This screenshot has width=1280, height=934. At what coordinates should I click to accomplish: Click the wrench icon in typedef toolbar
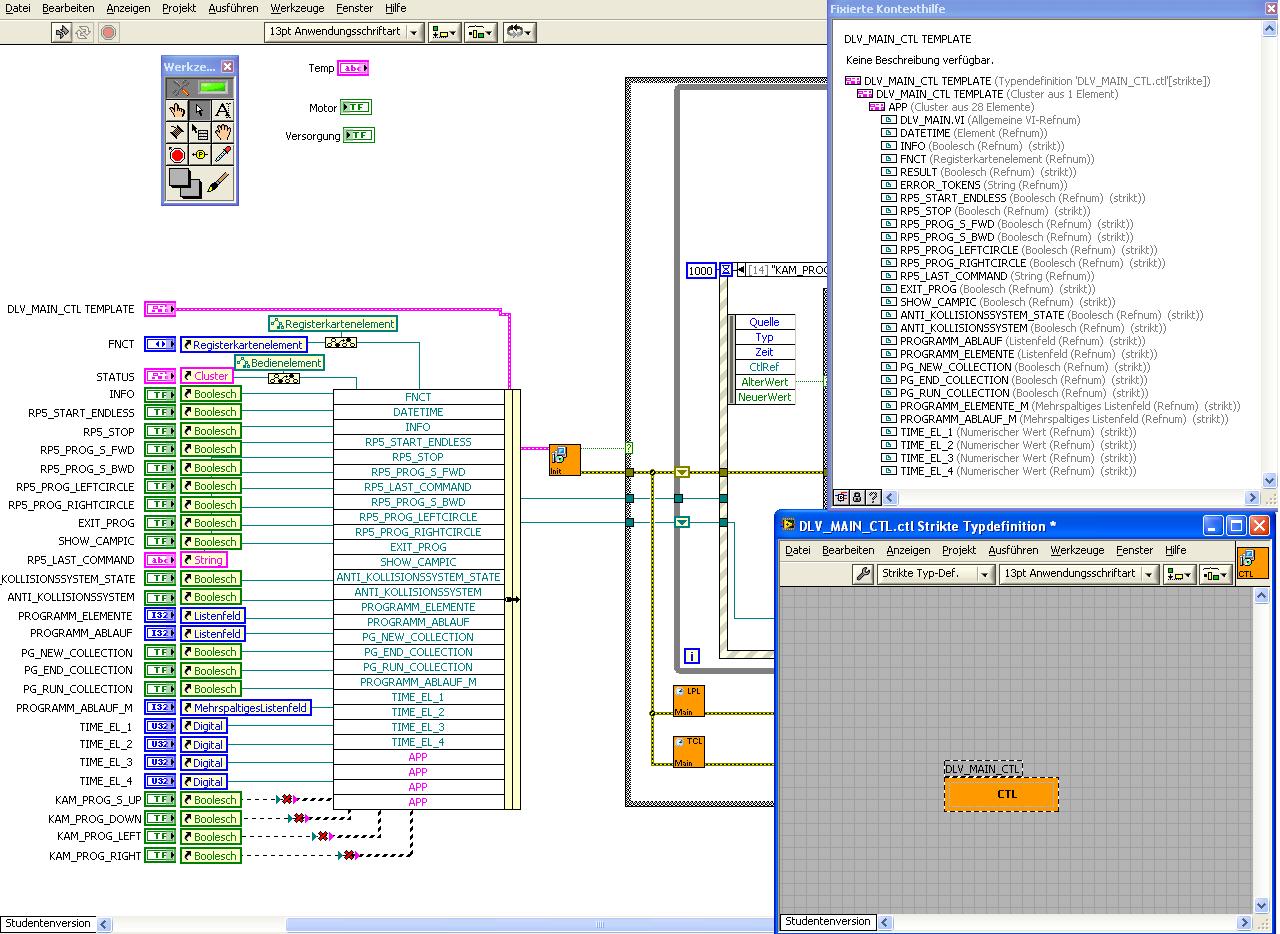(x=862, y=574)
